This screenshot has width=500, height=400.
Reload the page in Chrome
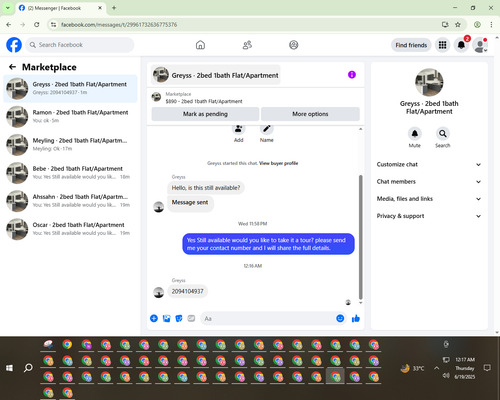(37, 25)
